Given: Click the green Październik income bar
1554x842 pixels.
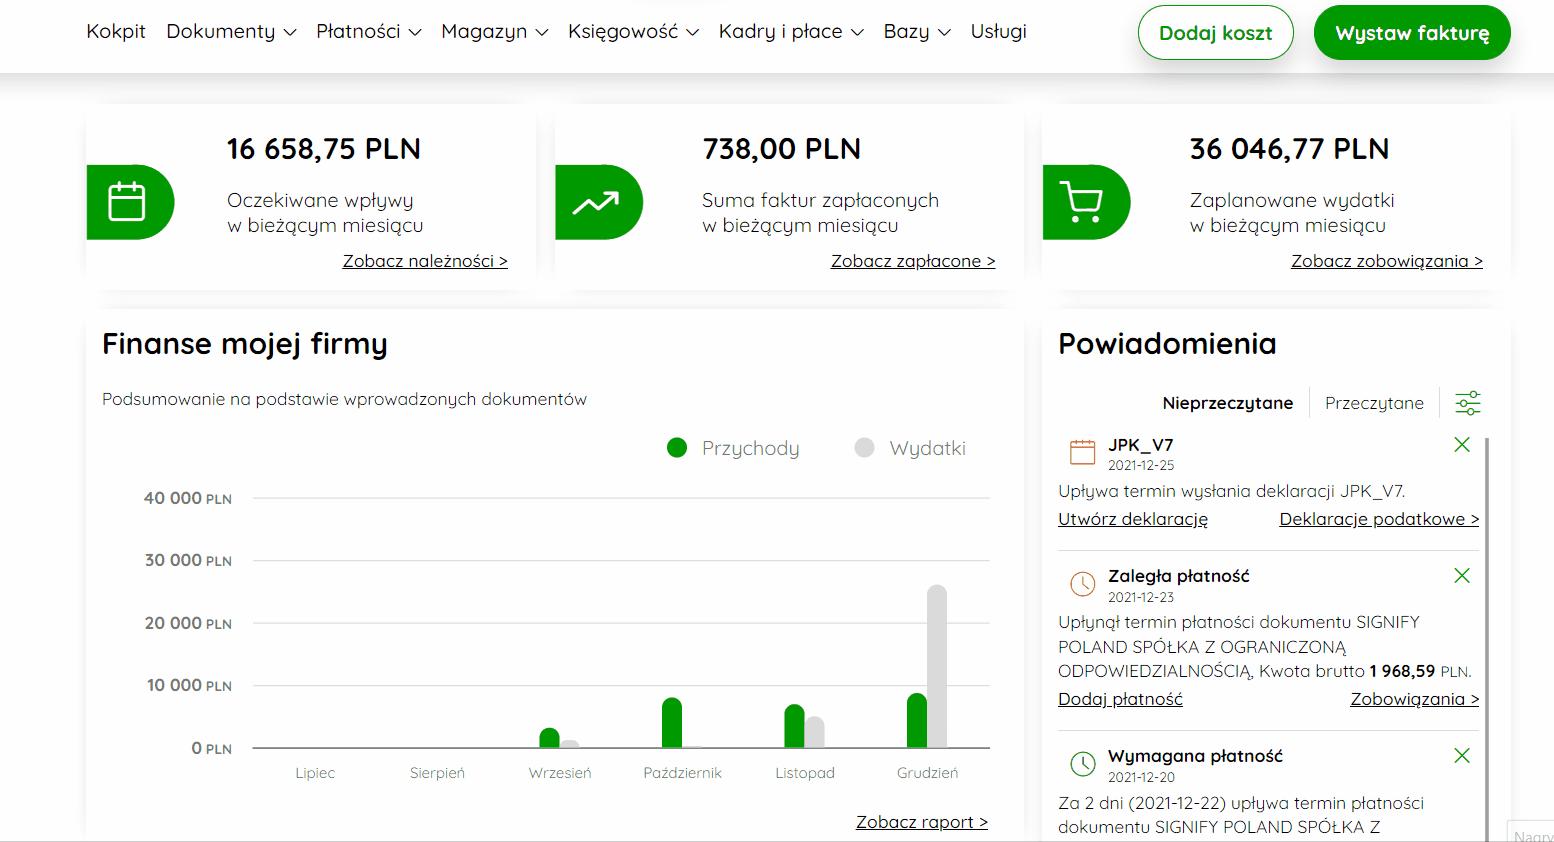Looking at the screenshot, I should tap(672, 723).
